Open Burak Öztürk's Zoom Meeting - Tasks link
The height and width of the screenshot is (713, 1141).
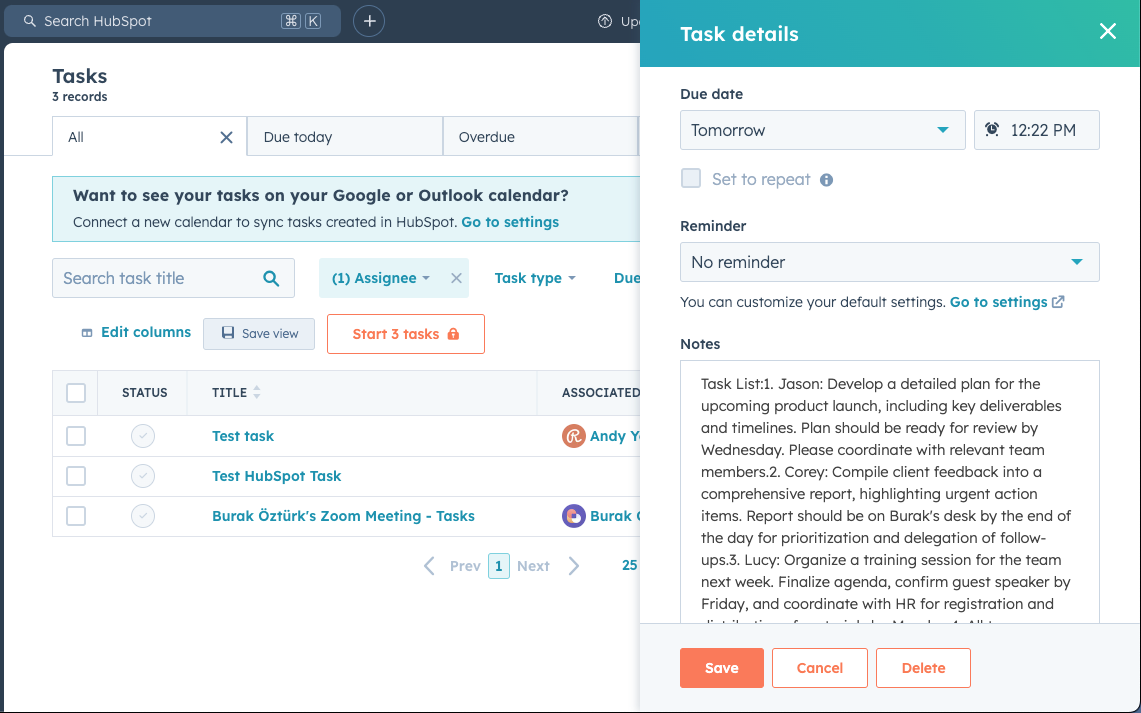(x=343, y=516)
